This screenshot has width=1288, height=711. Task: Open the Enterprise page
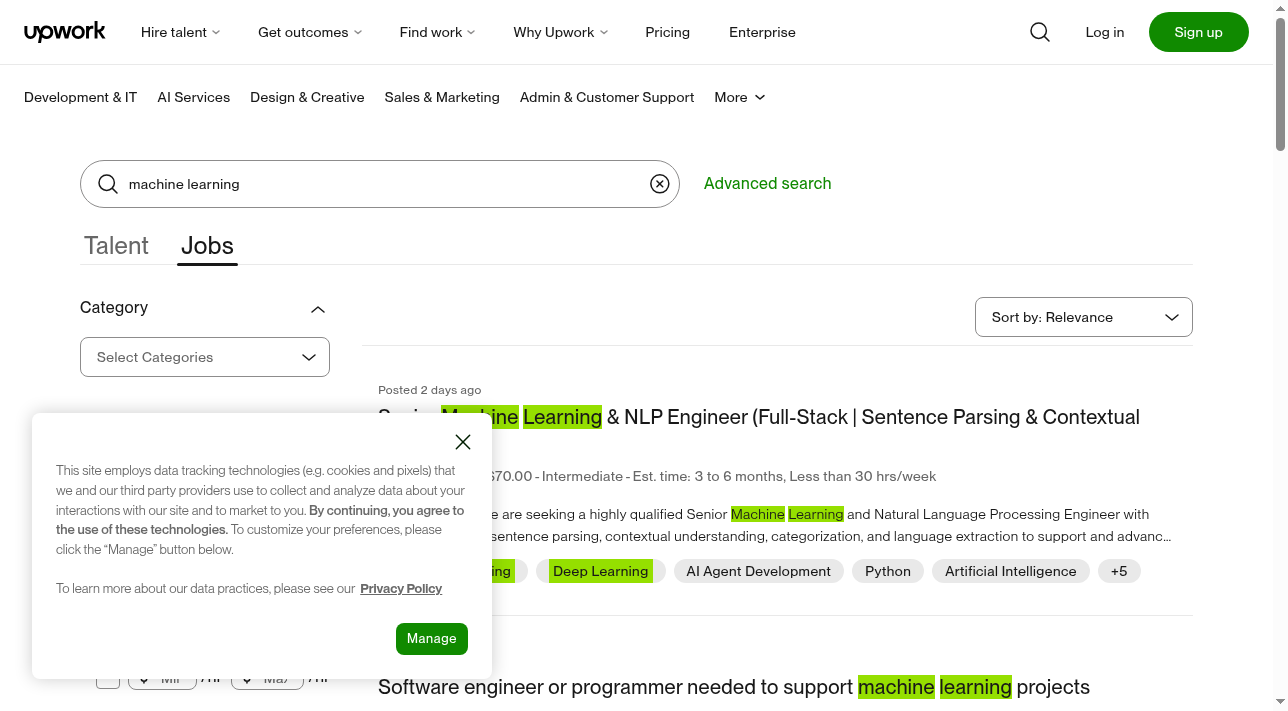click(x=762, y=32)
